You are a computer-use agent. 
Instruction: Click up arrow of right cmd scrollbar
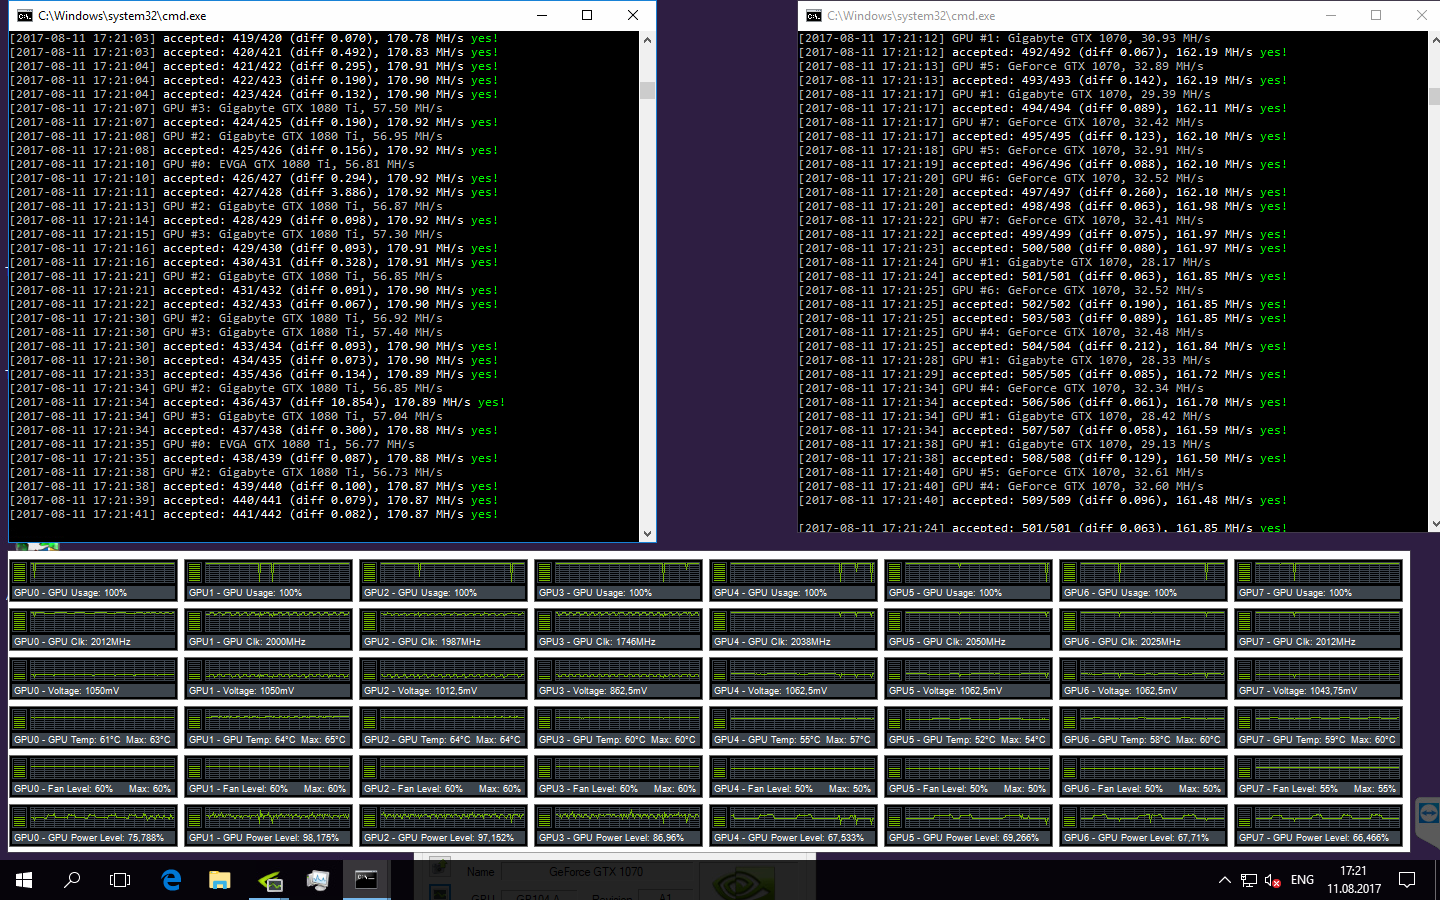point(1435,40)
